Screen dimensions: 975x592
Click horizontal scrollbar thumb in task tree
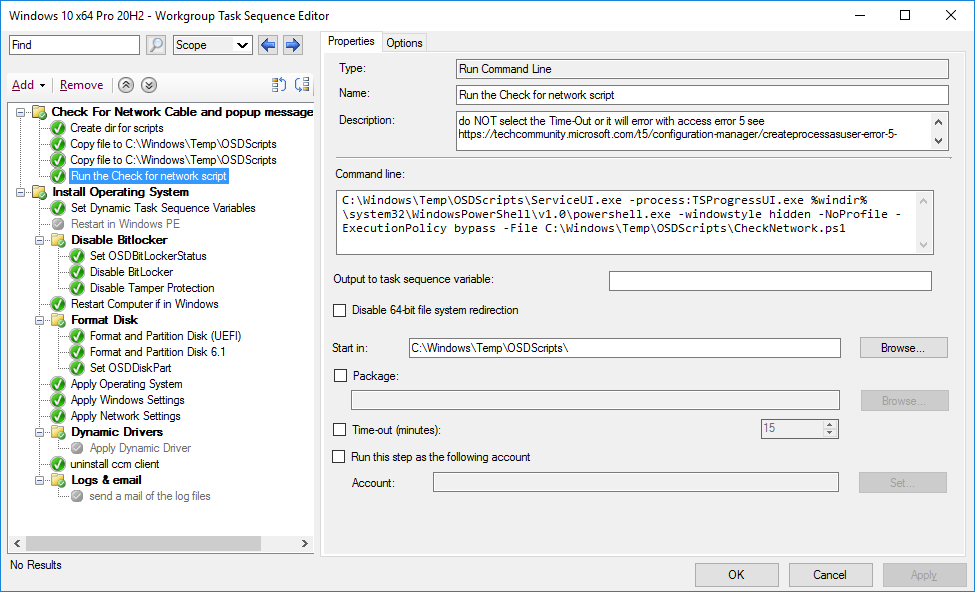(x=144, y=543)
